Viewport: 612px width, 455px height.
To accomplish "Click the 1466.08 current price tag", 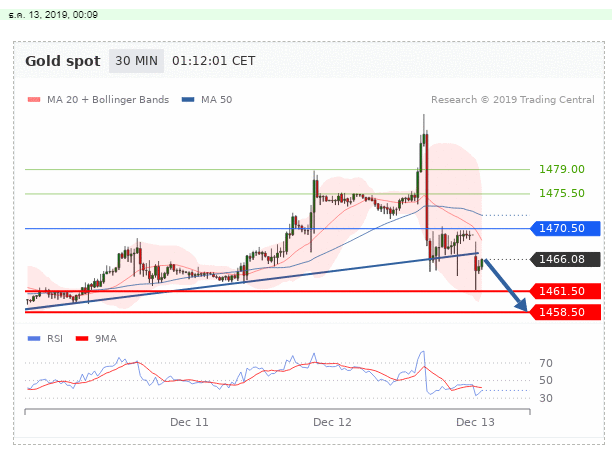I will coord(565,259).
